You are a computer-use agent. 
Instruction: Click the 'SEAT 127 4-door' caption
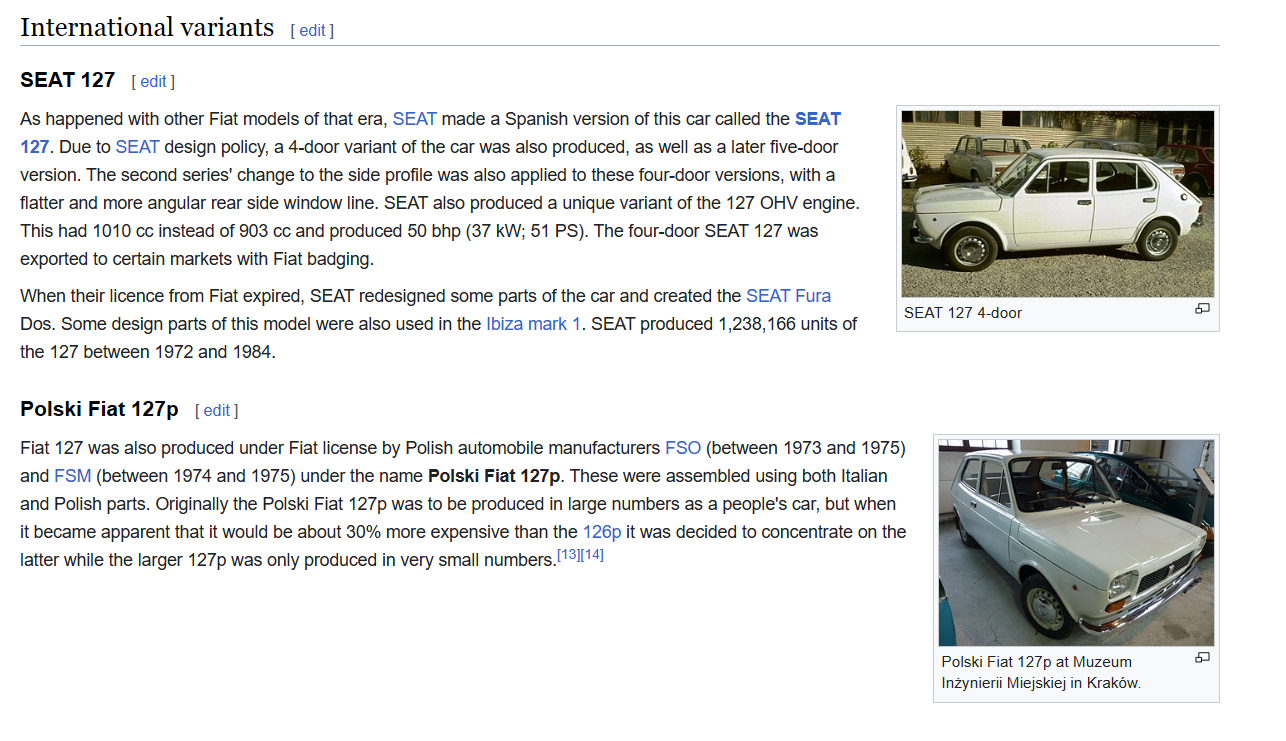coord(963,313)
